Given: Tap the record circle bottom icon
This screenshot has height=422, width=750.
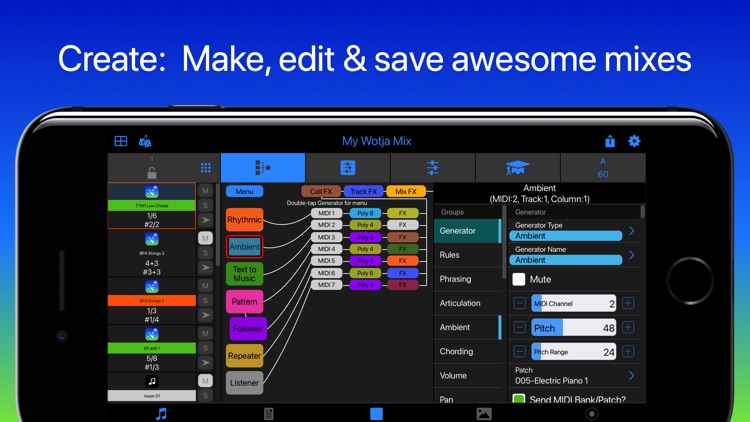Looking at the screenshot, I should (592, 414).
